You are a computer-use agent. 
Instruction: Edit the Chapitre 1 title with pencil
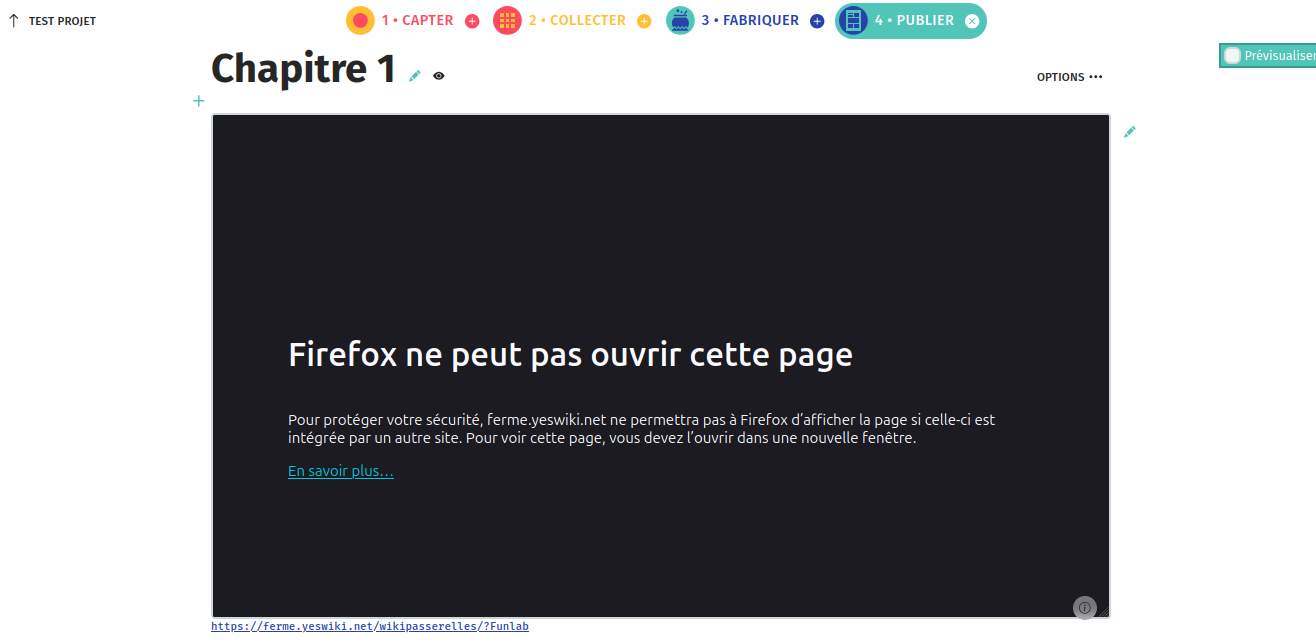[x=415, y=76]
